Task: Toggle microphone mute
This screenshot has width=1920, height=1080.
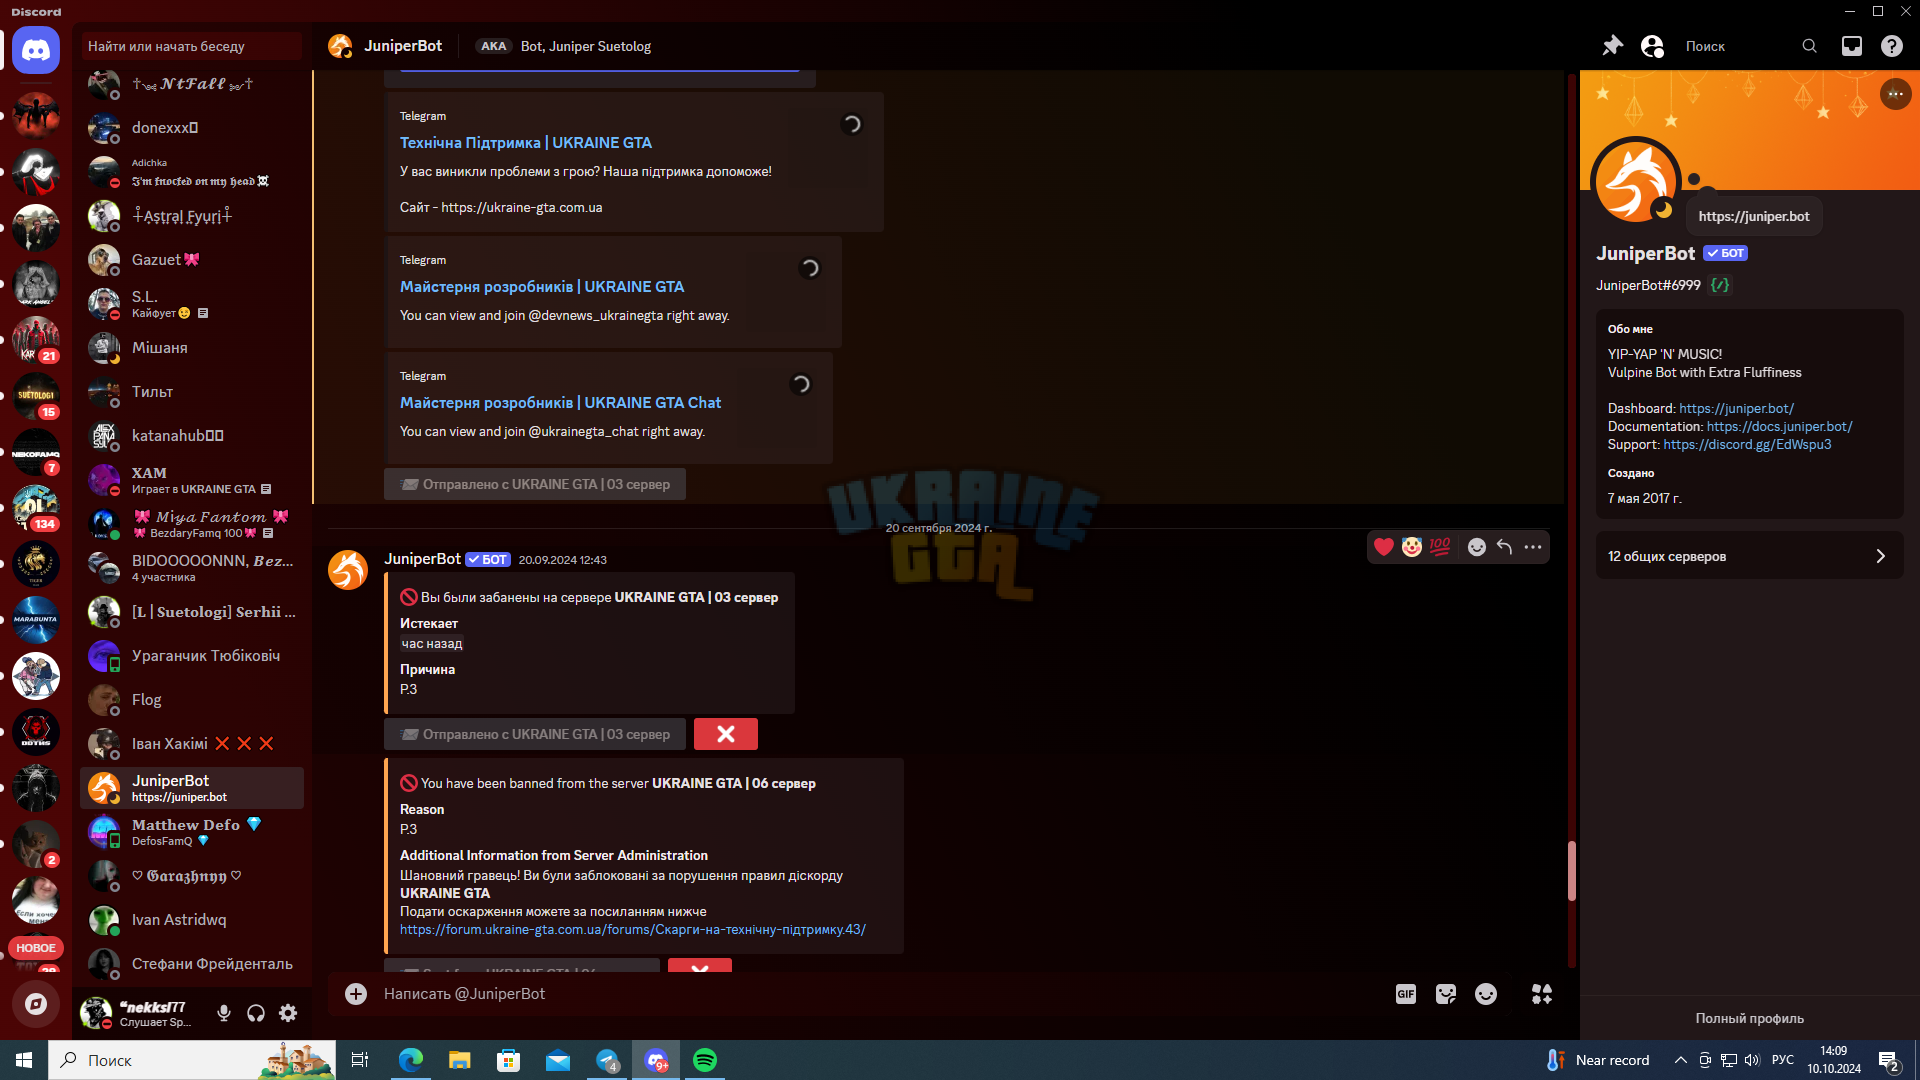Action: 224,1013
